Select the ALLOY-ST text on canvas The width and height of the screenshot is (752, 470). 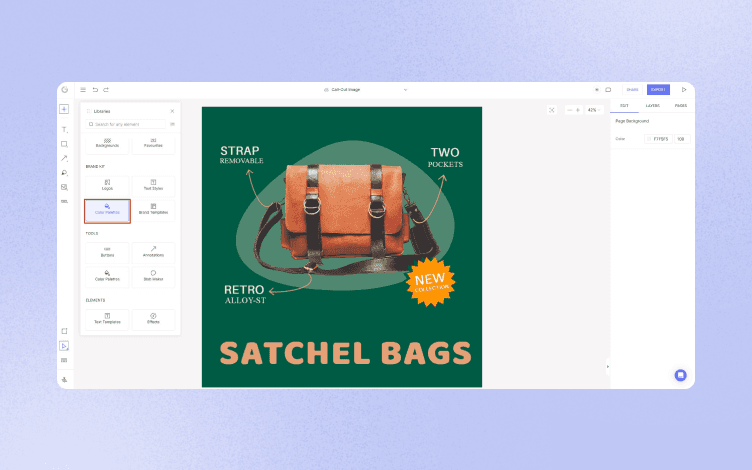[245, 300]
